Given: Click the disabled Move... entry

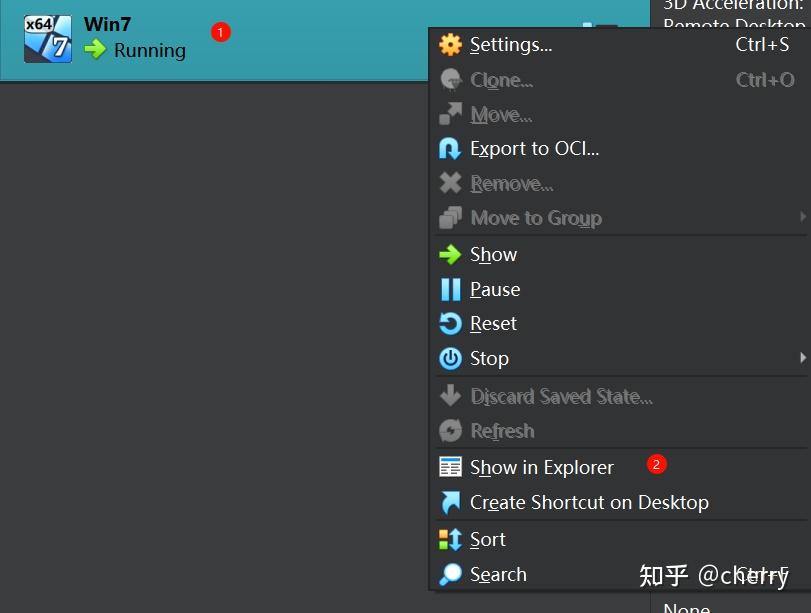Looking at the screenshot, I should pos(620,114).
